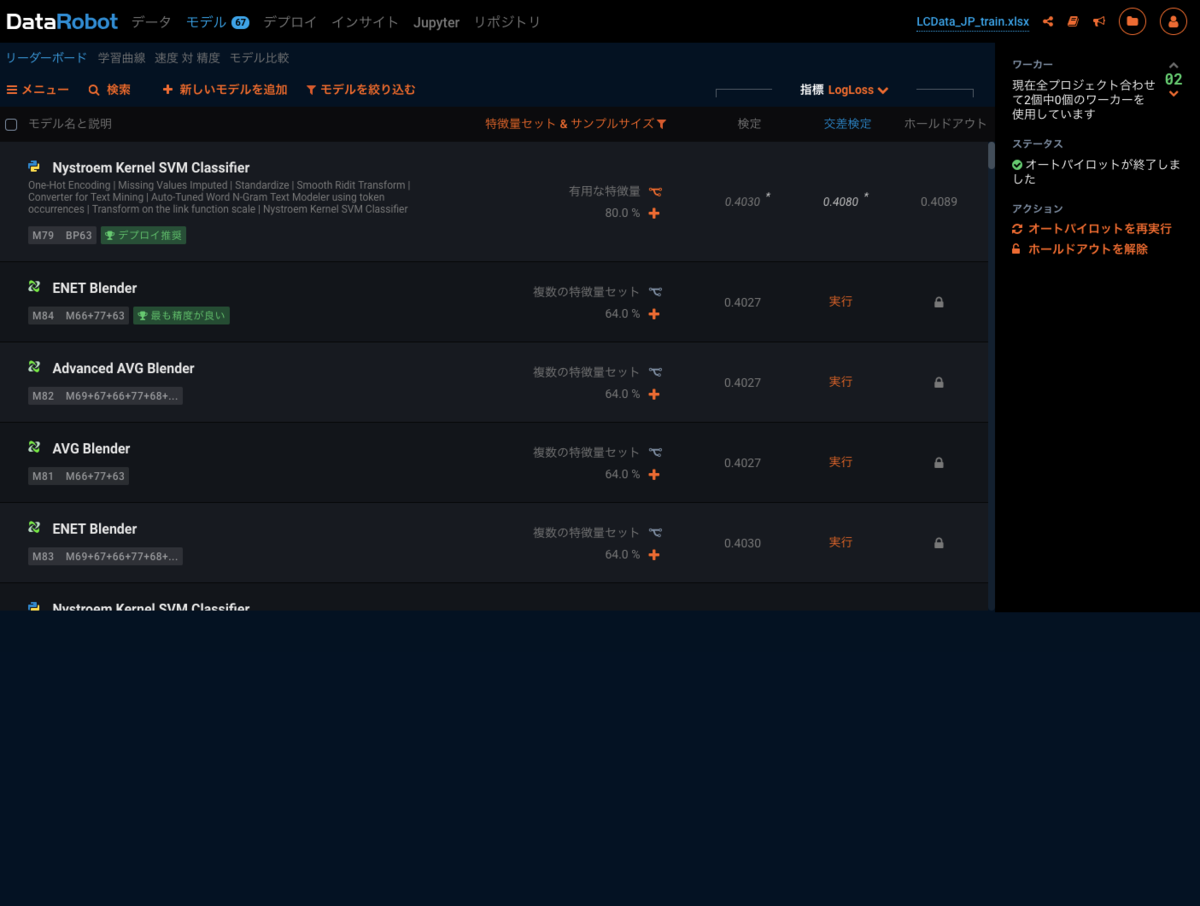Click the plus icon in AVG Blender M81 row

(654, 474)
